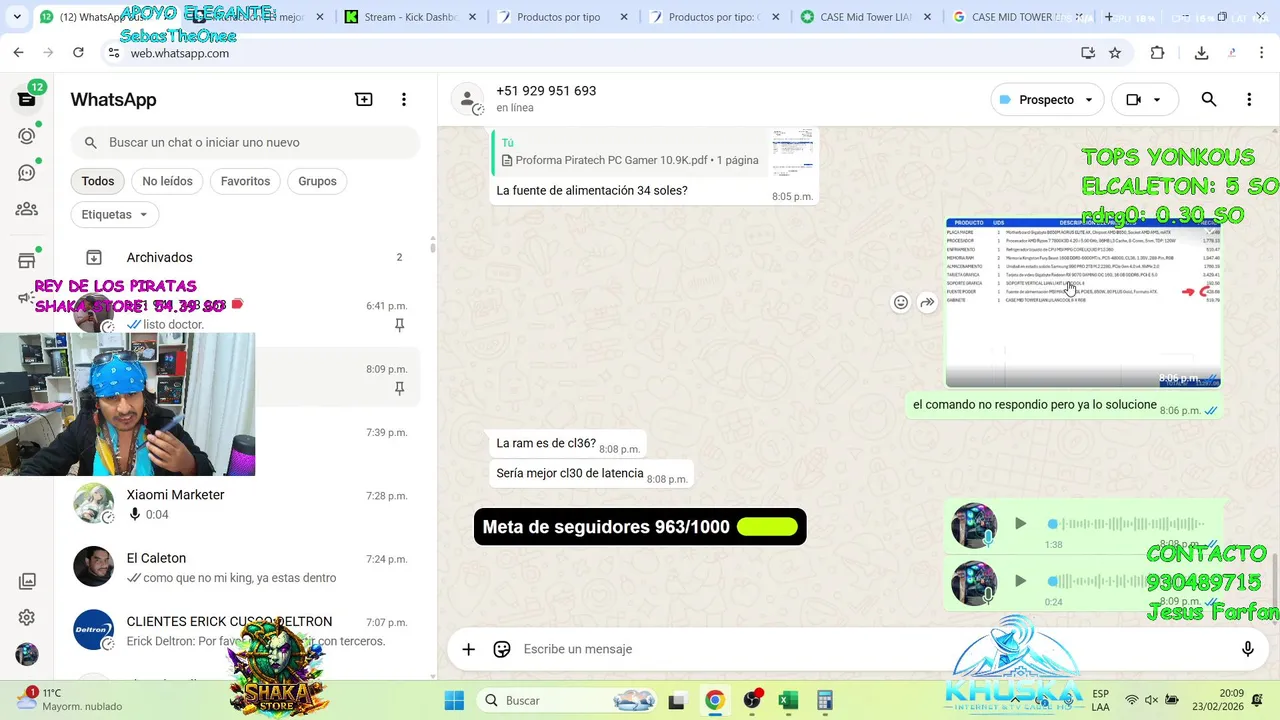Record a voice message with the microphone
1280x720 pixels.
tap(1248, 649)
